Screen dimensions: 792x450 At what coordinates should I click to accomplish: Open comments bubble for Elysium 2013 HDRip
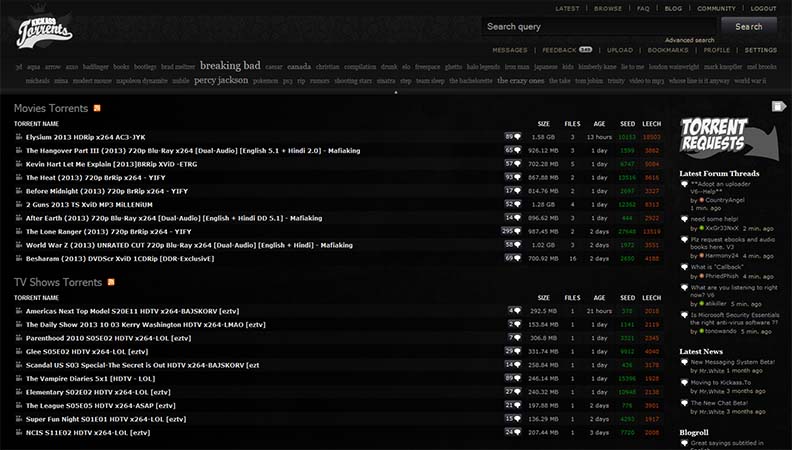[x=513, y=137]
